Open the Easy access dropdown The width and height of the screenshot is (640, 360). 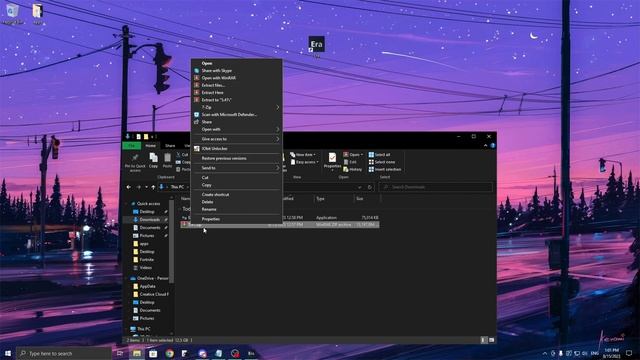304,162
